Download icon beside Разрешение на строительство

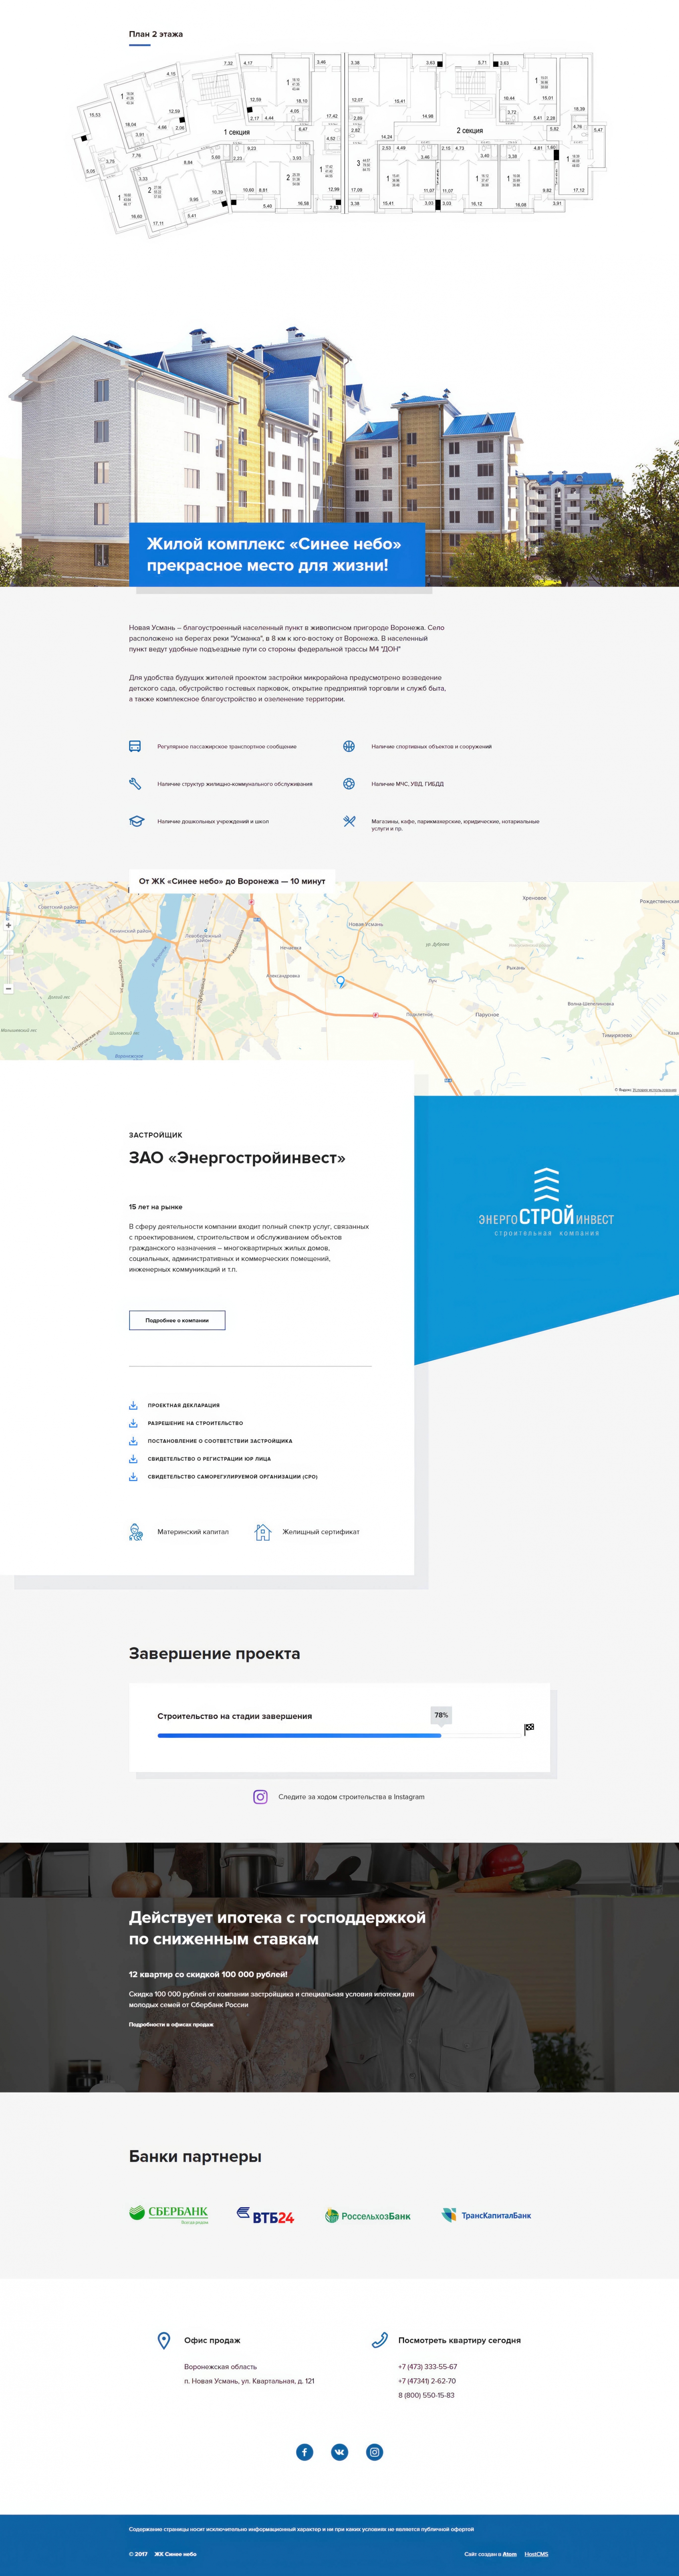(133, 1423)
